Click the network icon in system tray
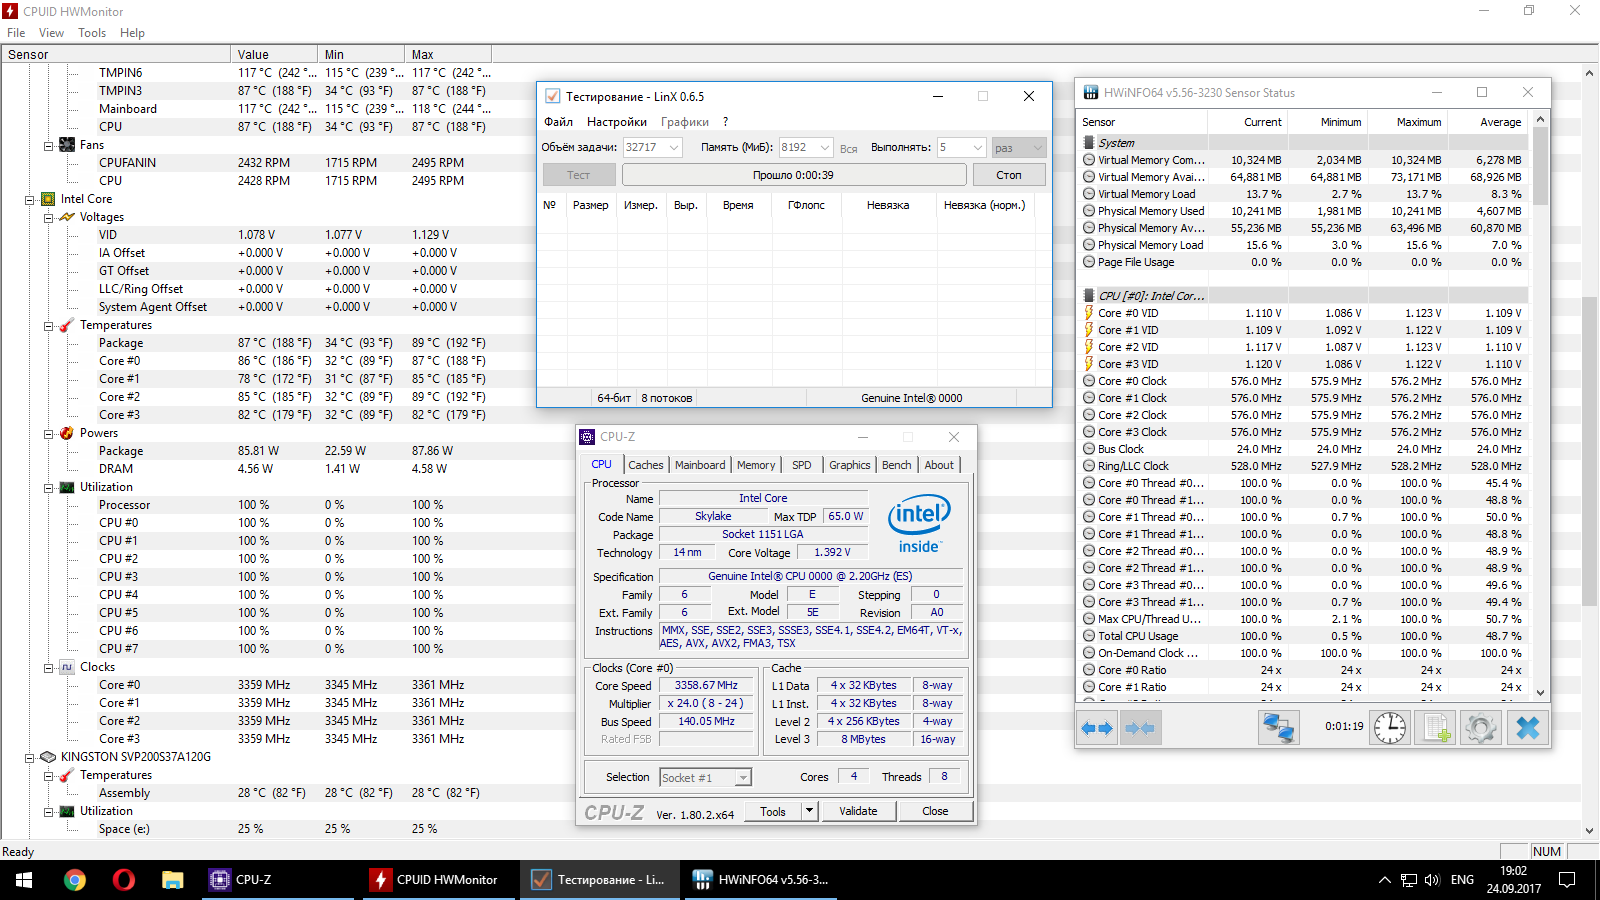1600x900 pixels. point(1408,880)
